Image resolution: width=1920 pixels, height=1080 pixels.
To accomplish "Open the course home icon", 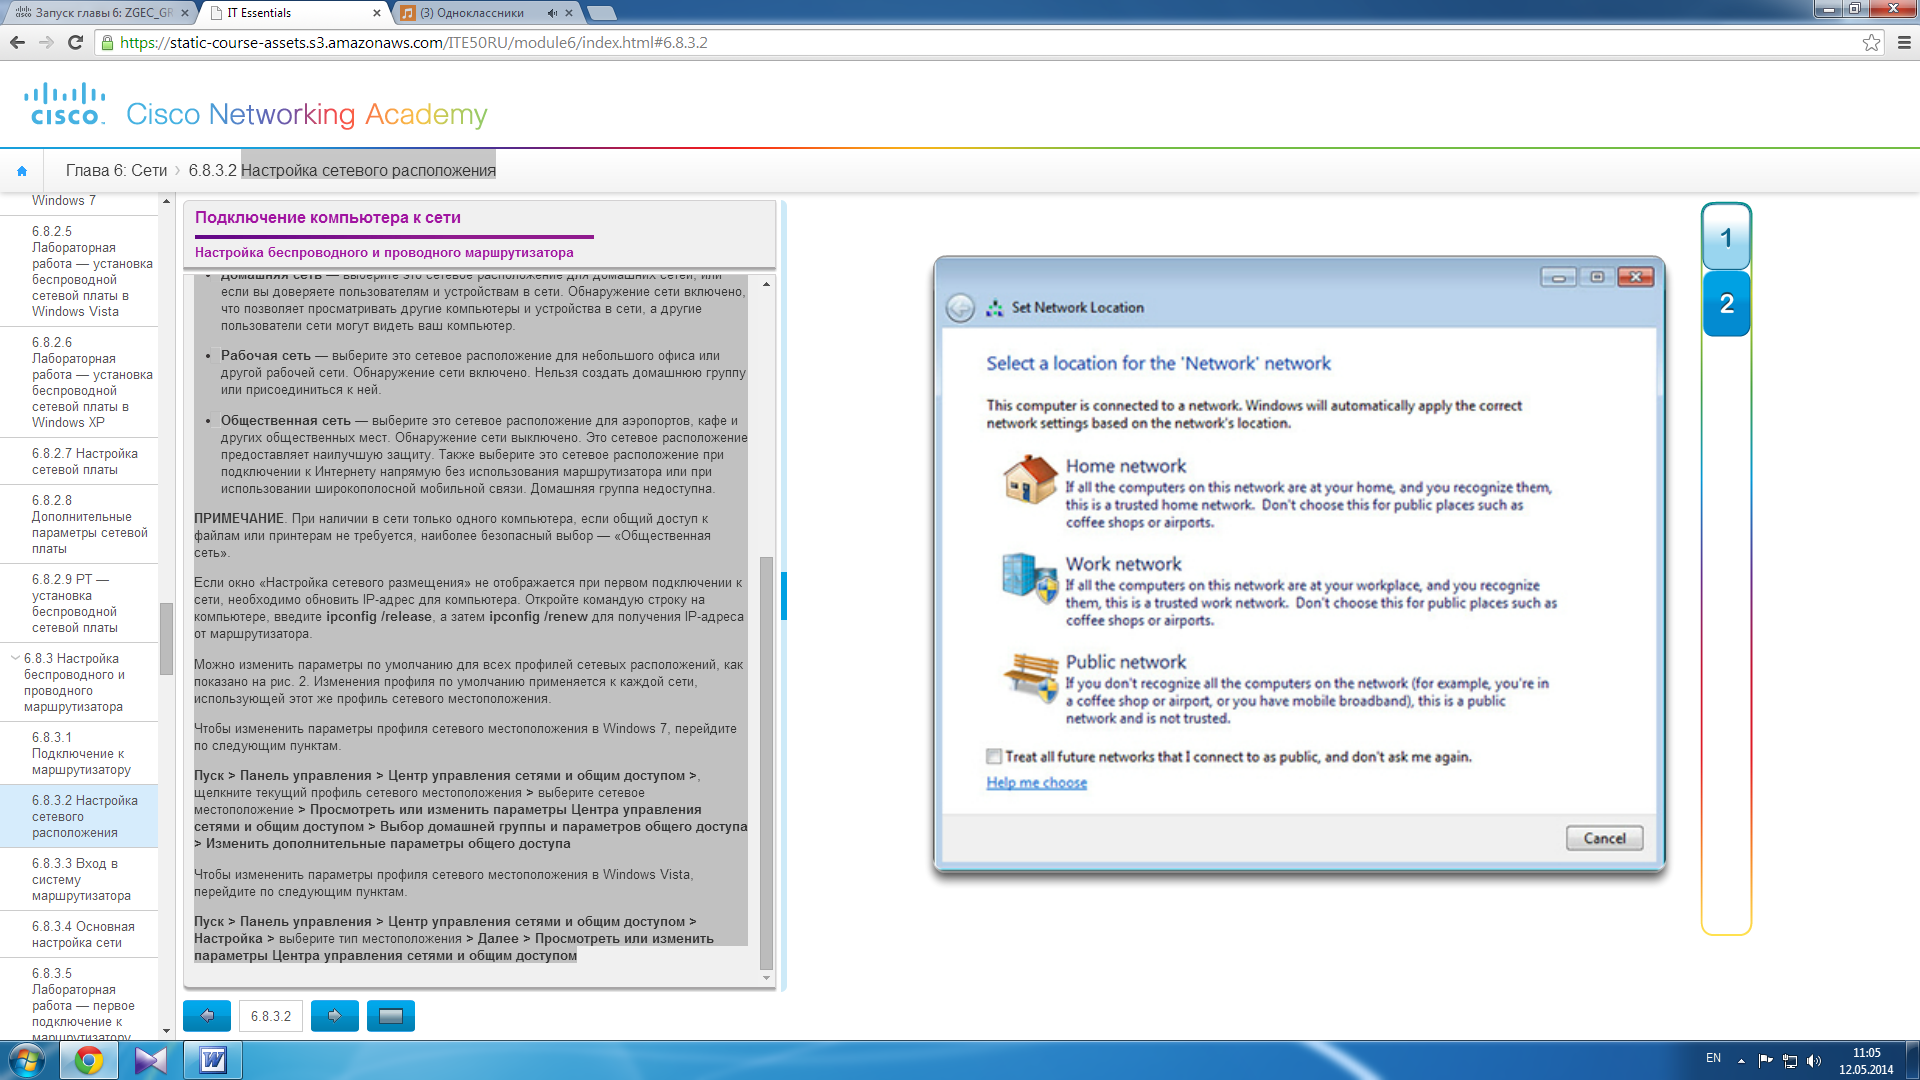I will click(x=22, y=171).
